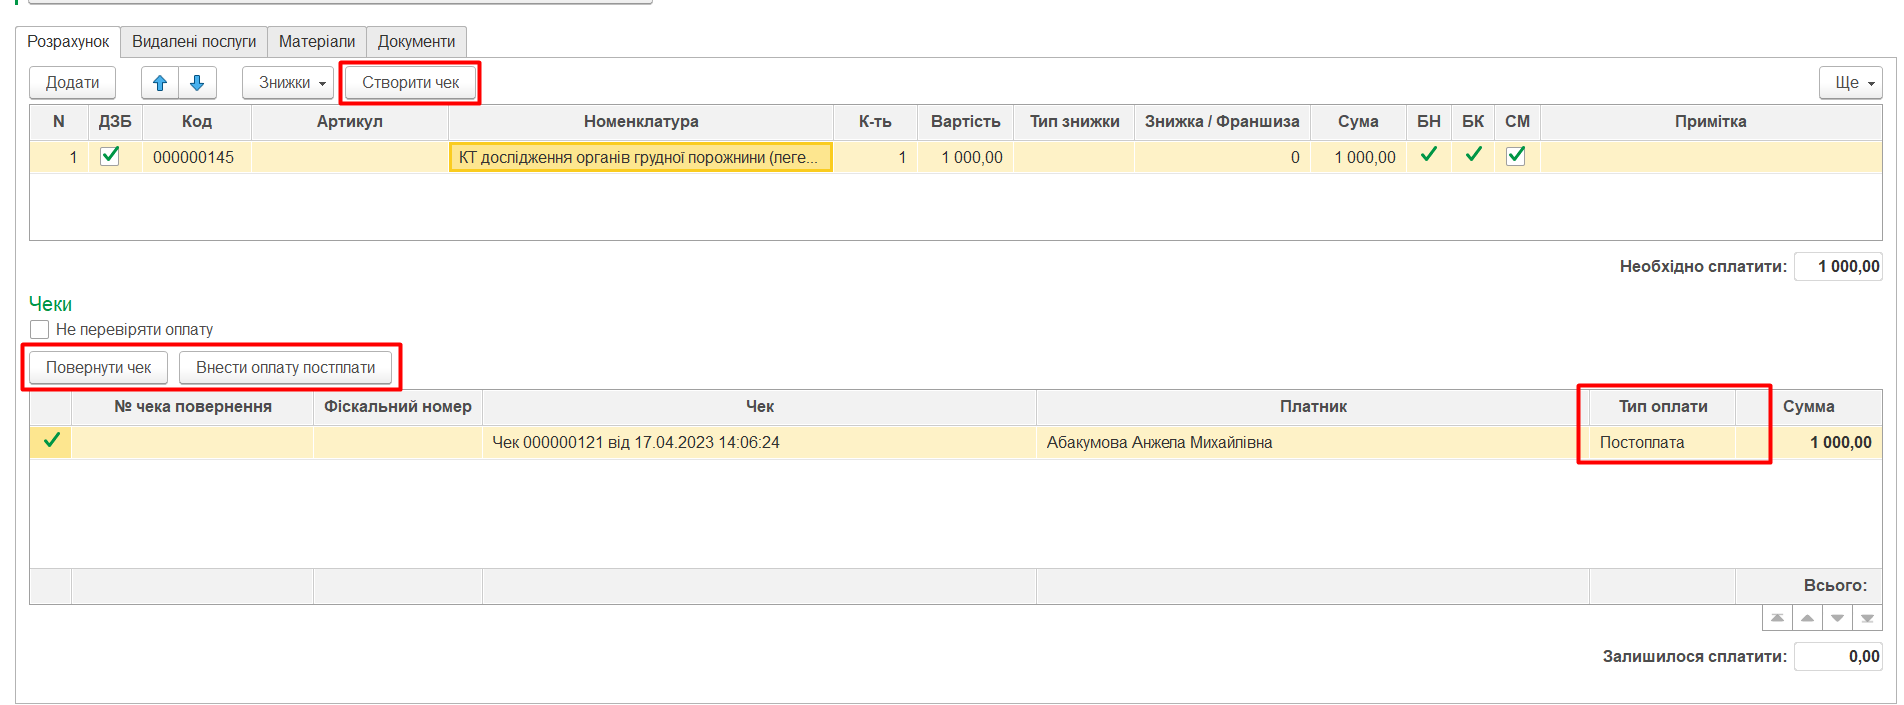Click the Необхідно сплатити amount field
This screenshot has height=705, width=1904.
click(1838, 267)
